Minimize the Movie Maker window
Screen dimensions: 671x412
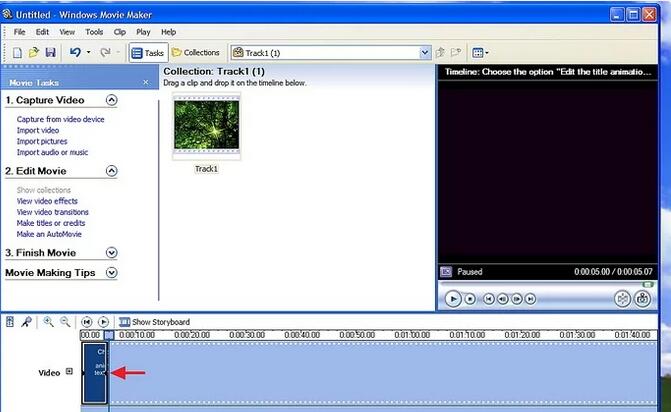pyautogui.click(x=617, y=15)
